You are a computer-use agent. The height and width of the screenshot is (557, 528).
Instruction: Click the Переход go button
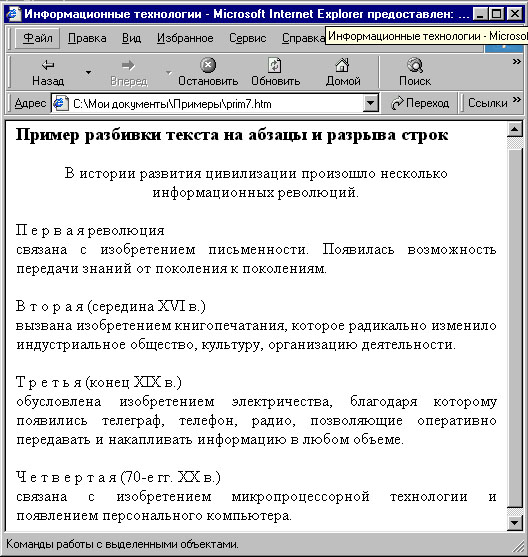point(420,103)
